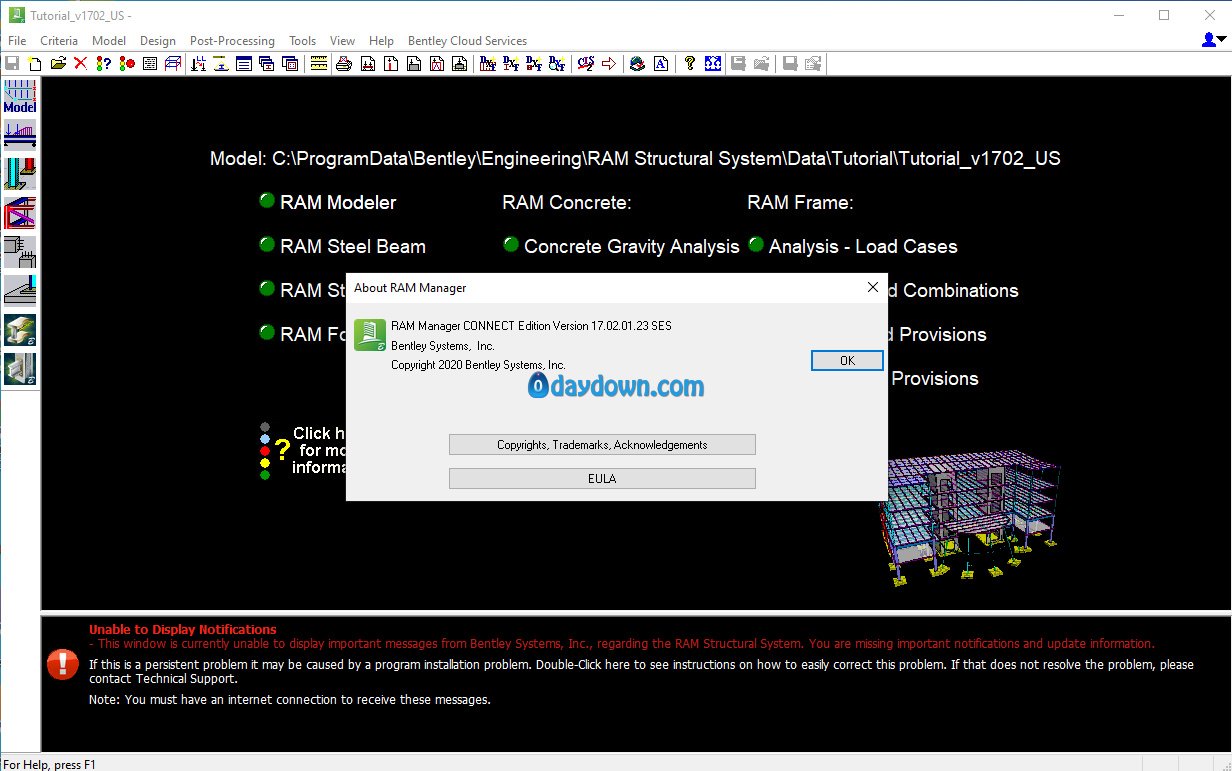Click 'For Help, press F1' status text
The width and height of the screenshot is (1232, 771).
[x=50, y=764]
